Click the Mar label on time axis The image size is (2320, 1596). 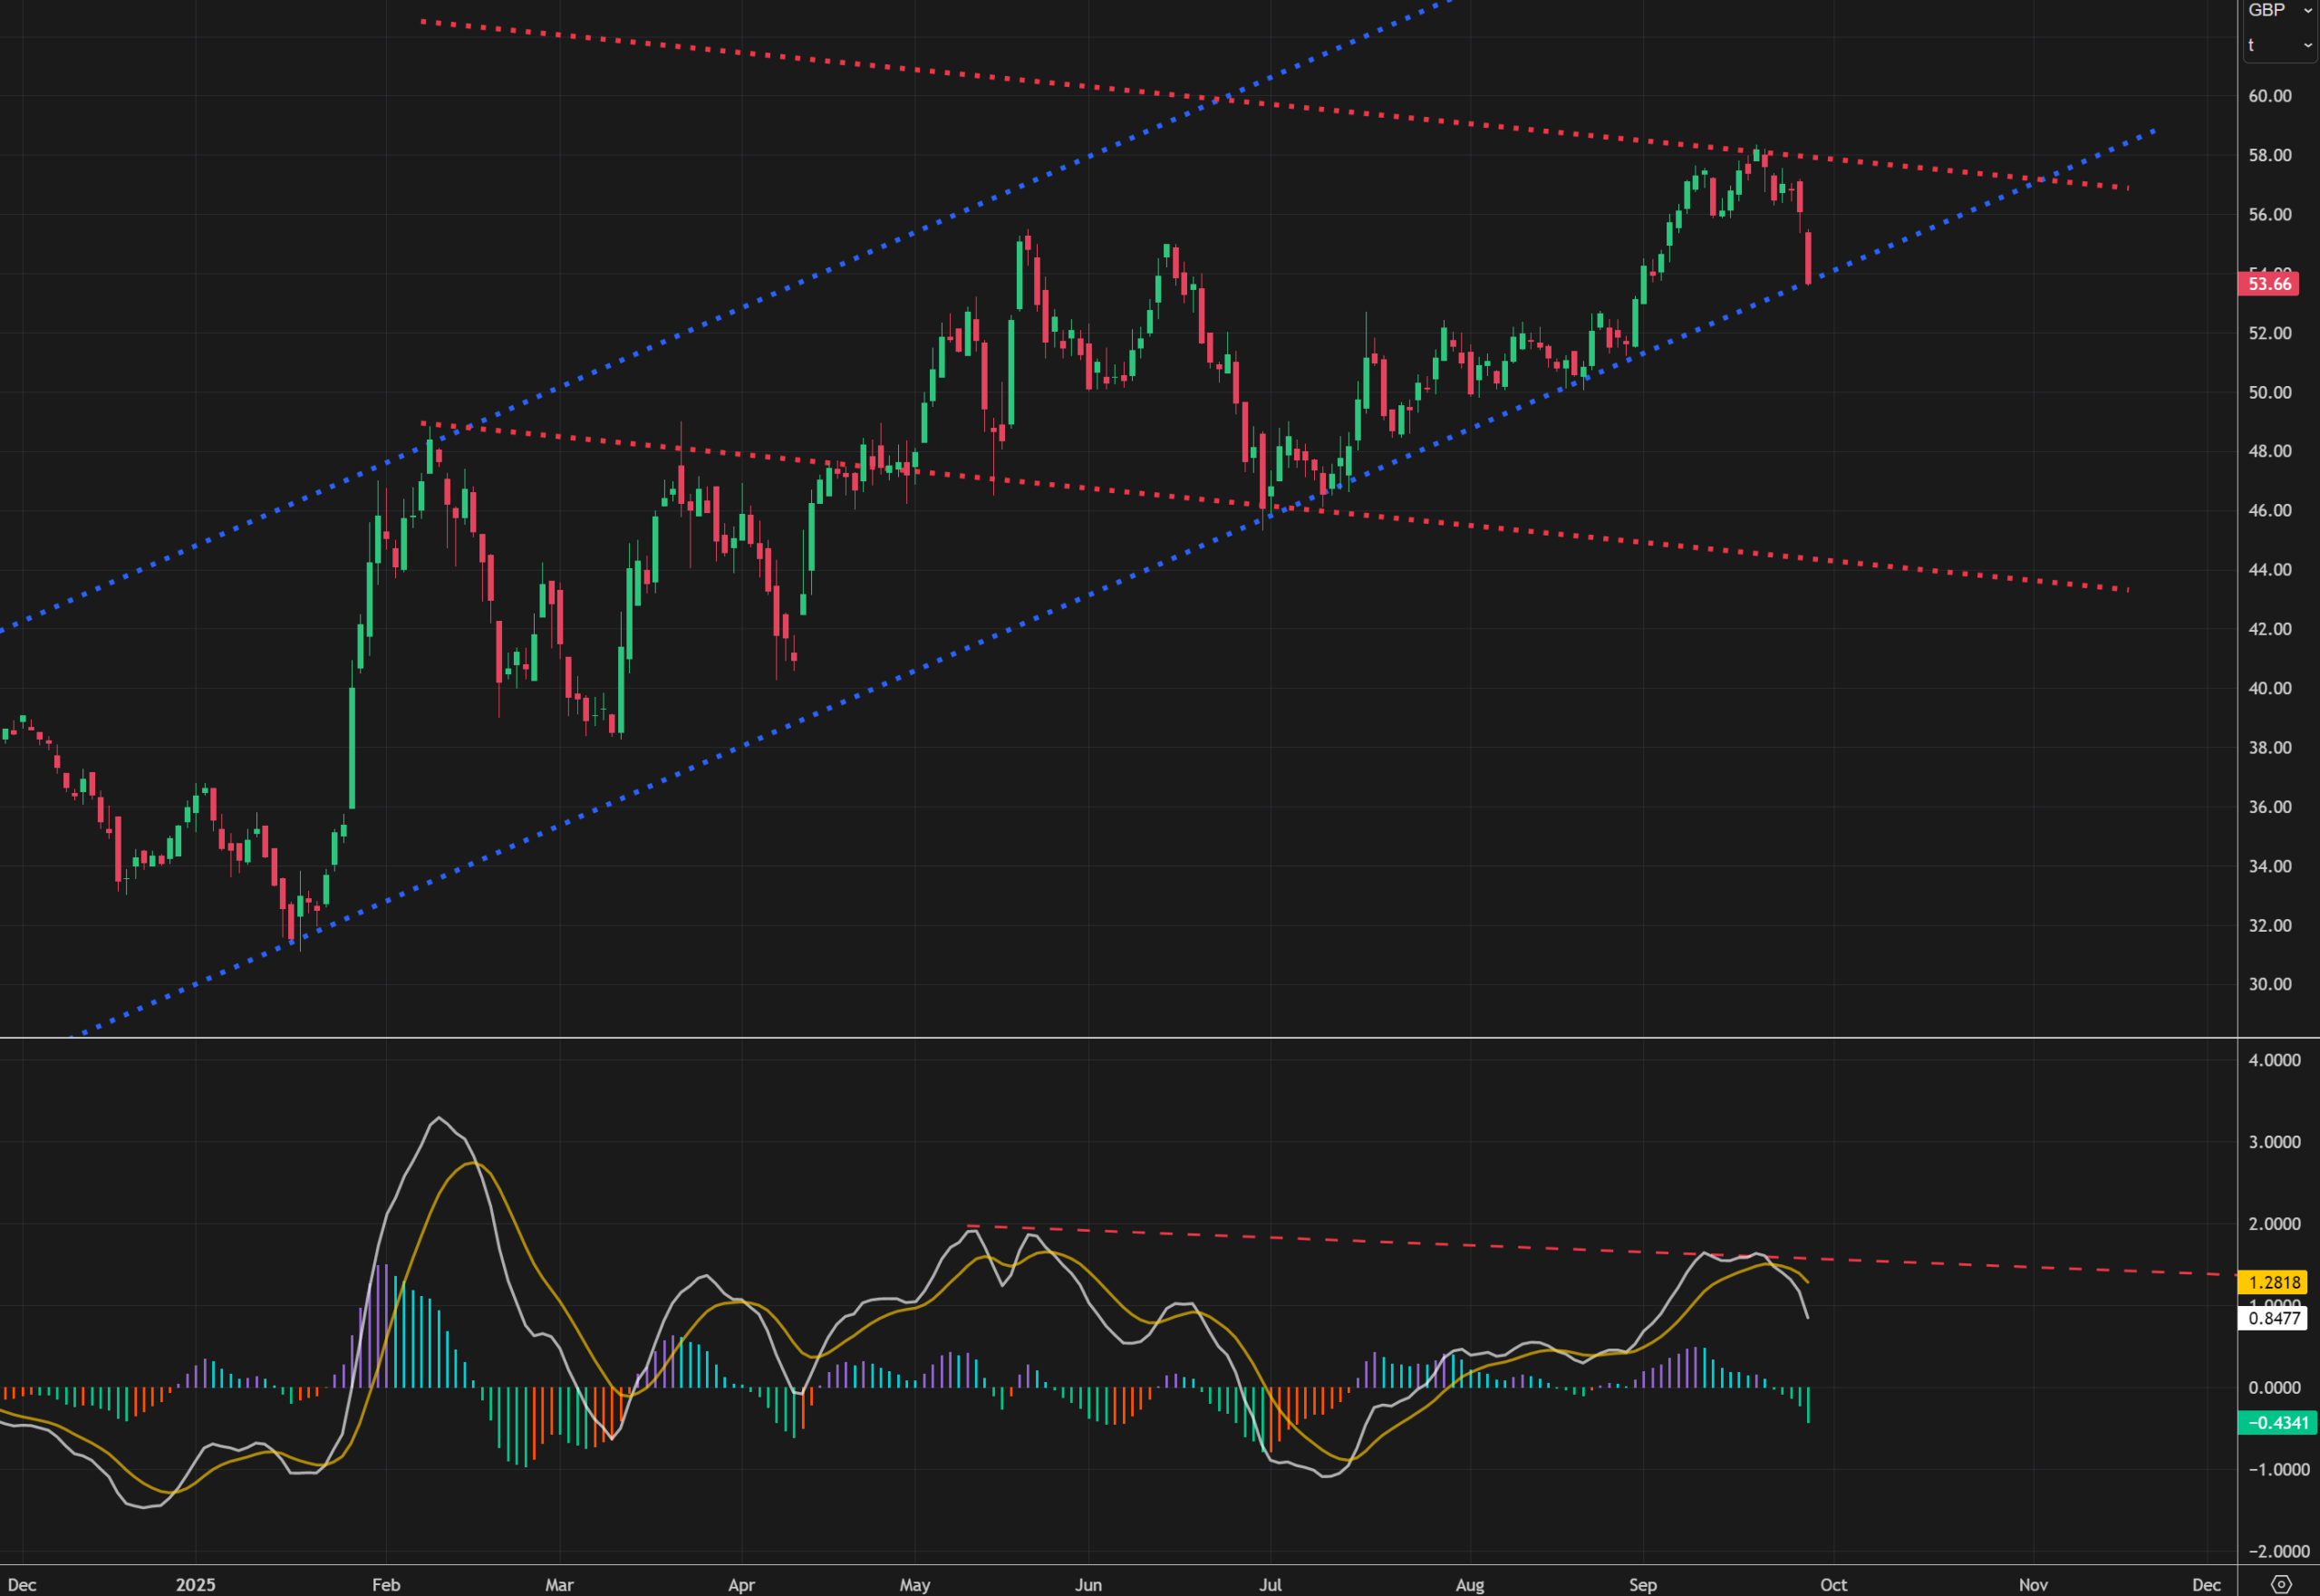click(x=559, y=1585)
